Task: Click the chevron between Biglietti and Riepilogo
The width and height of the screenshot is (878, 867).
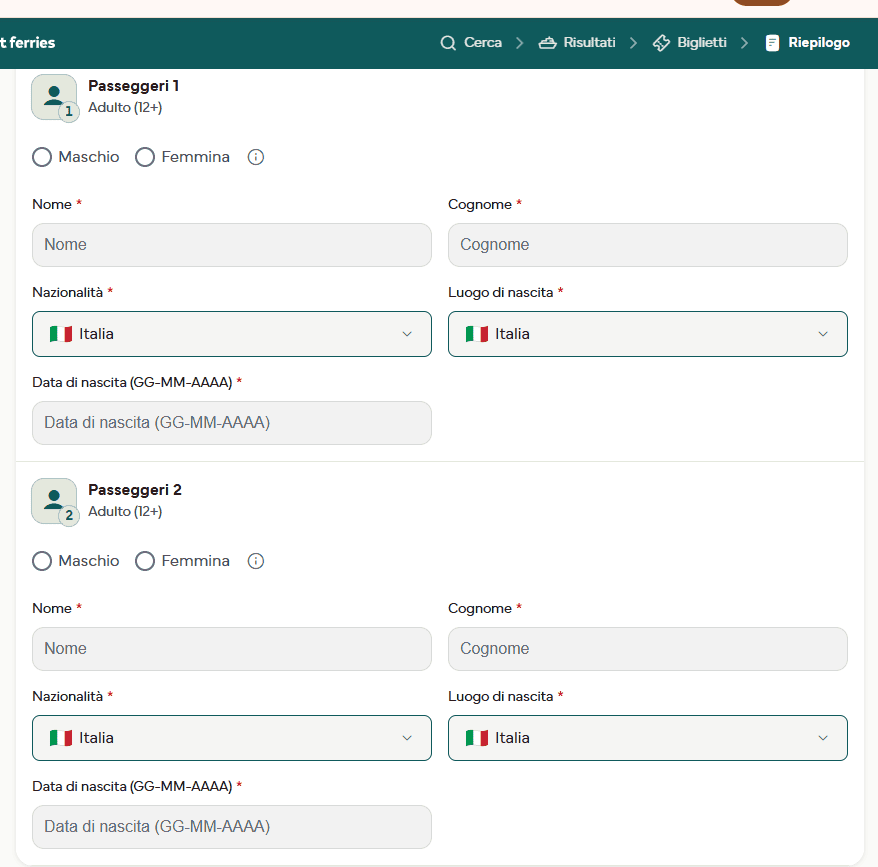Action: coord(744,43)
